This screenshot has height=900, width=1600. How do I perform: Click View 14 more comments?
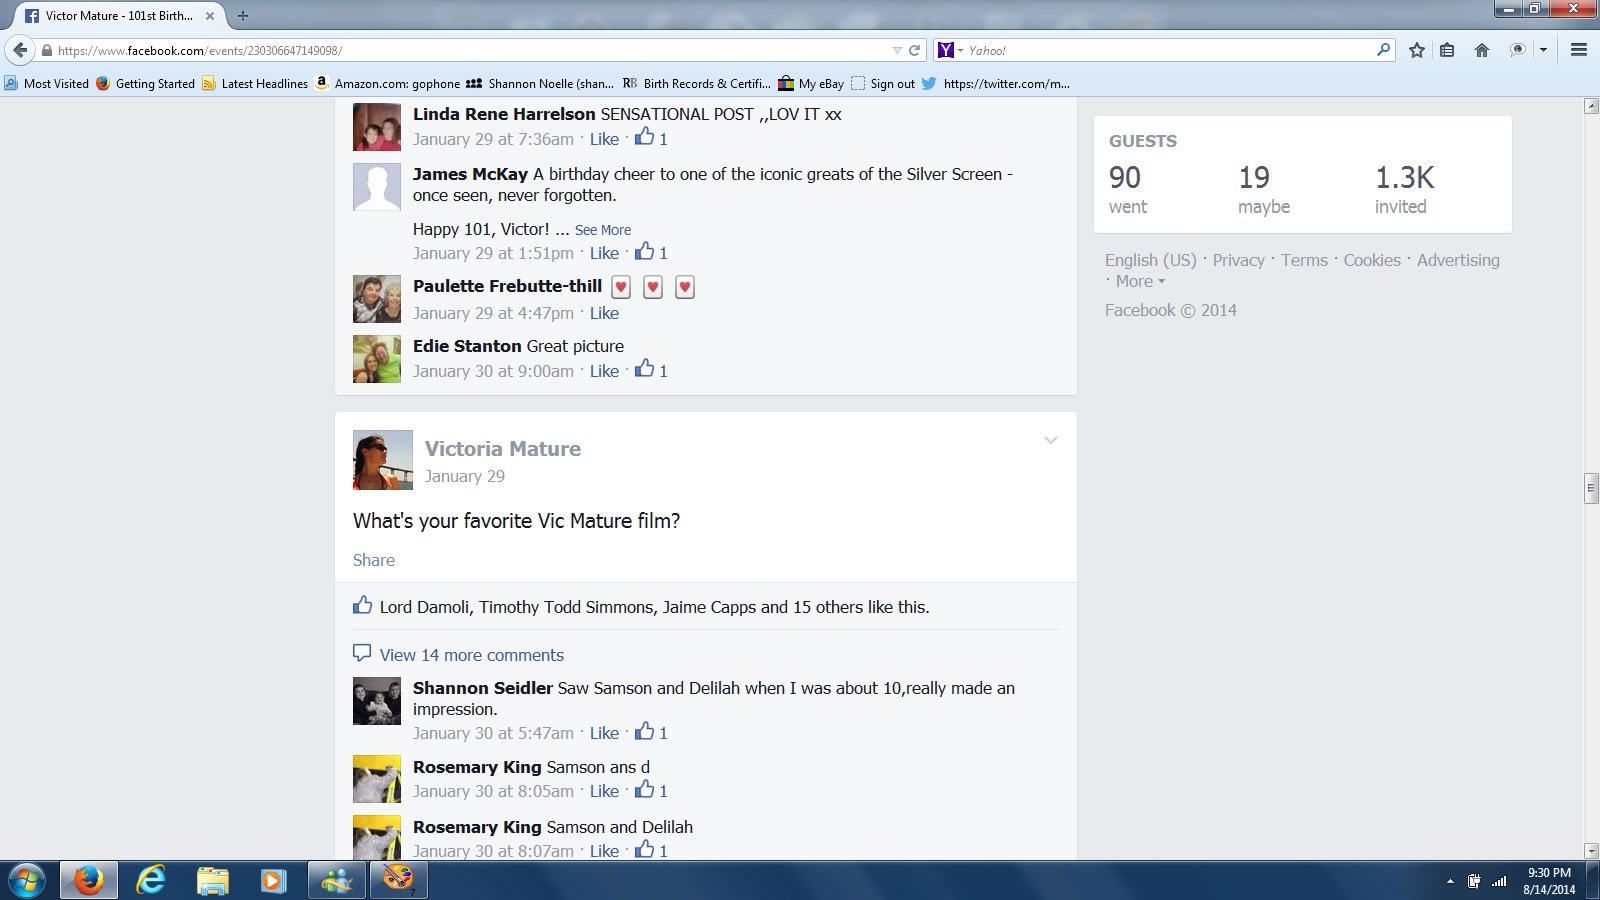point(472,655)
